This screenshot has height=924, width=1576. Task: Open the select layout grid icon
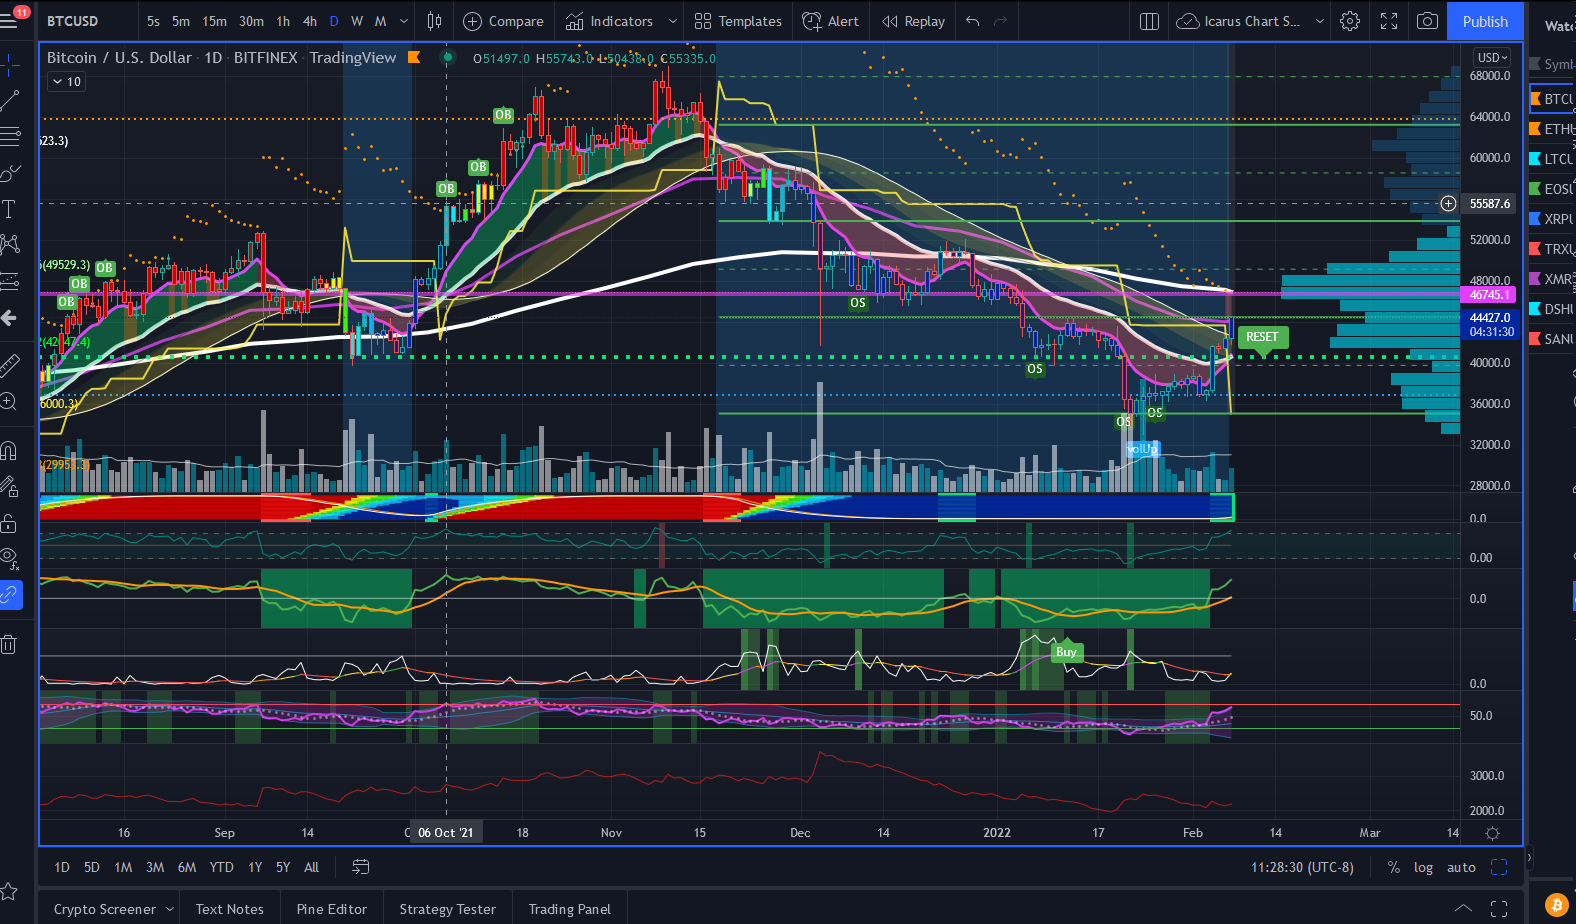click(1149, 21)
